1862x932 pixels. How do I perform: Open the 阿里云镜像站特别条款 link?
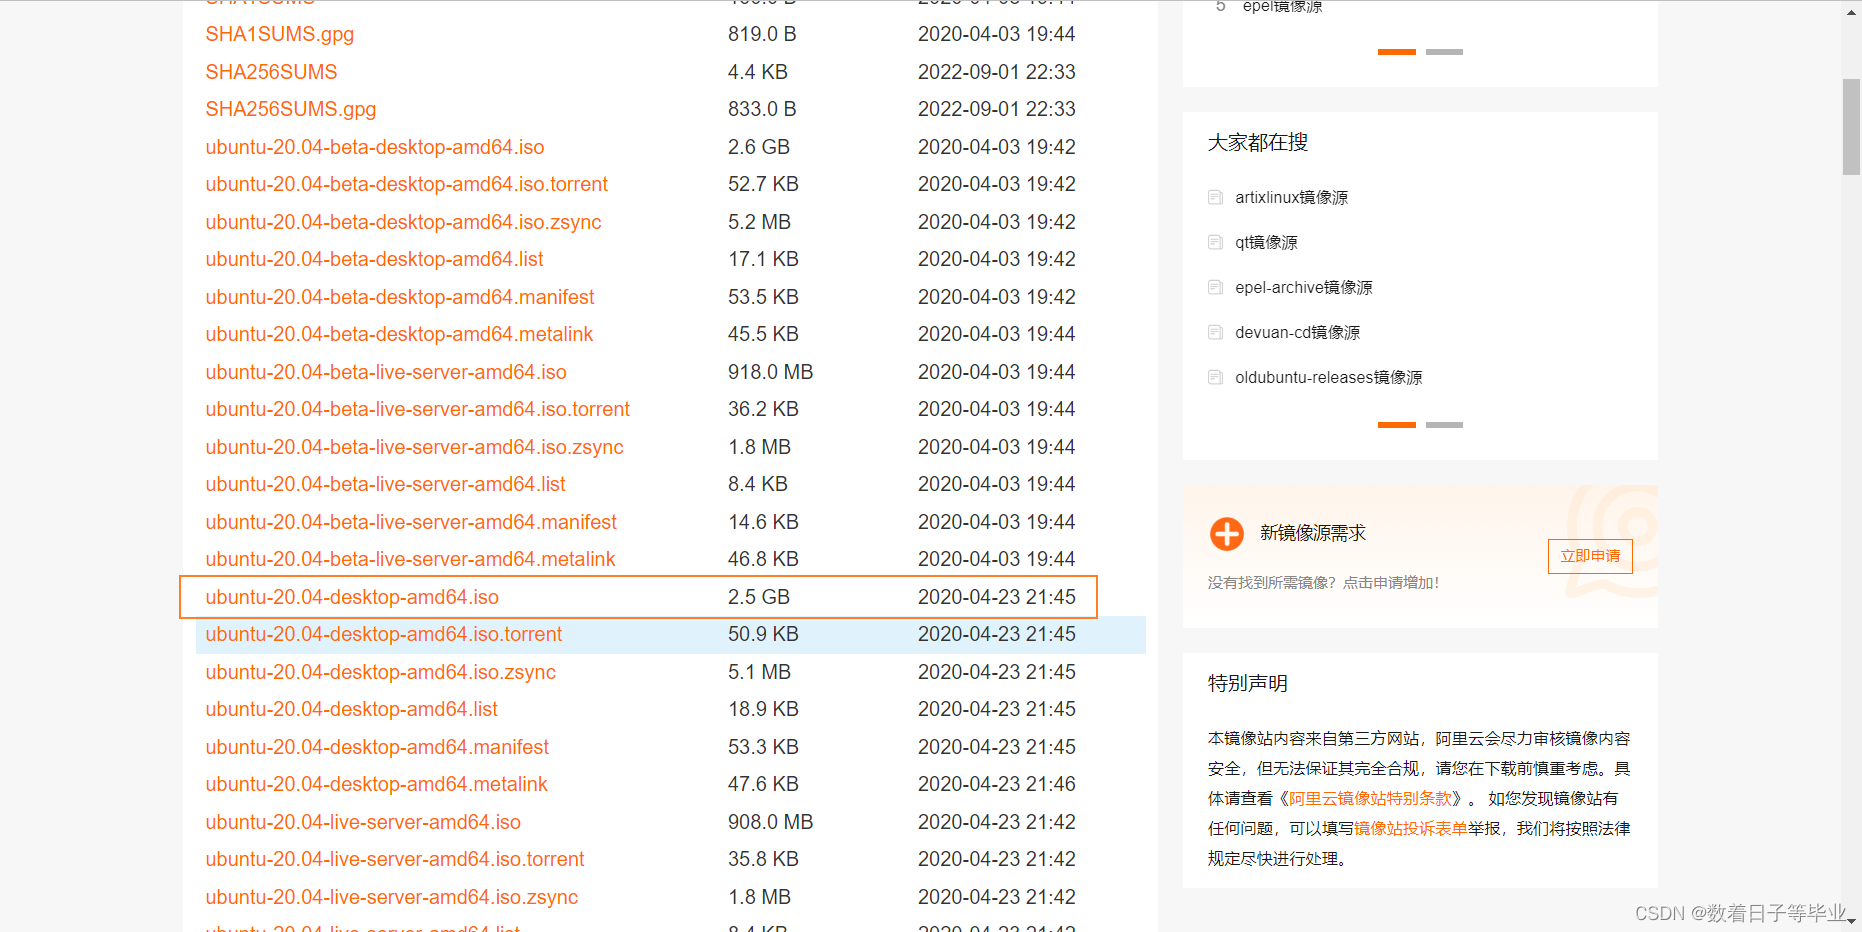pos(1370,798)
